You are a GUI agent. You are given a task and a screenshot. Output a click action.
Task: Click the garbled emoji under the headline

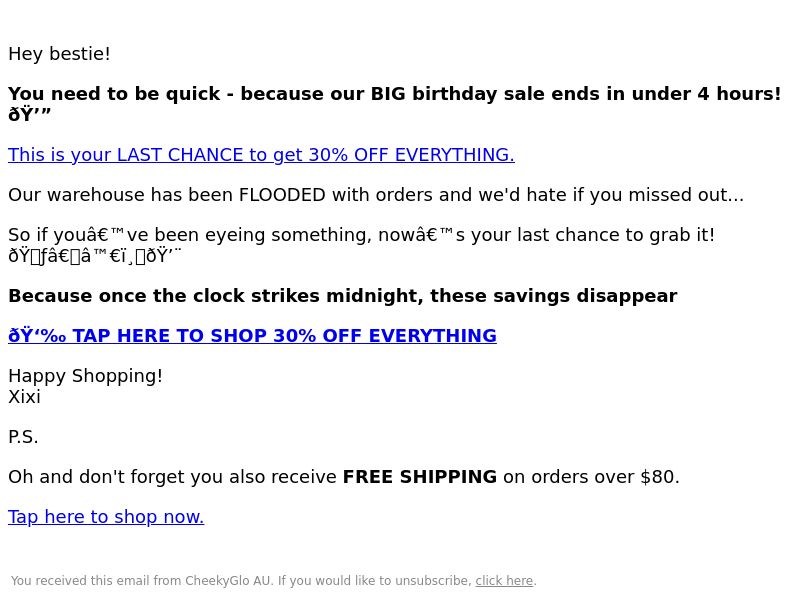click(x=30, y=115)
